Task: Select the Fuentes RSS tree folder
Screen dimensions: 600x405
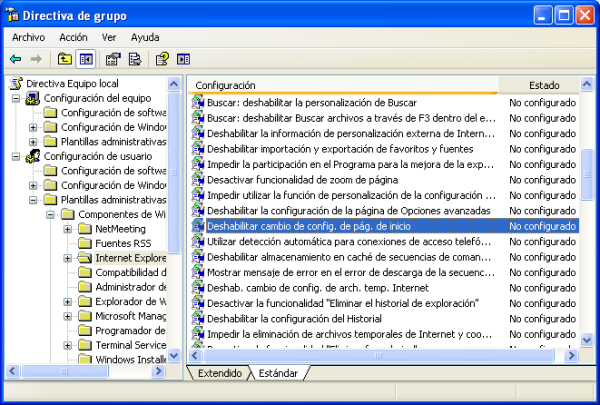Action: [122, 243]
